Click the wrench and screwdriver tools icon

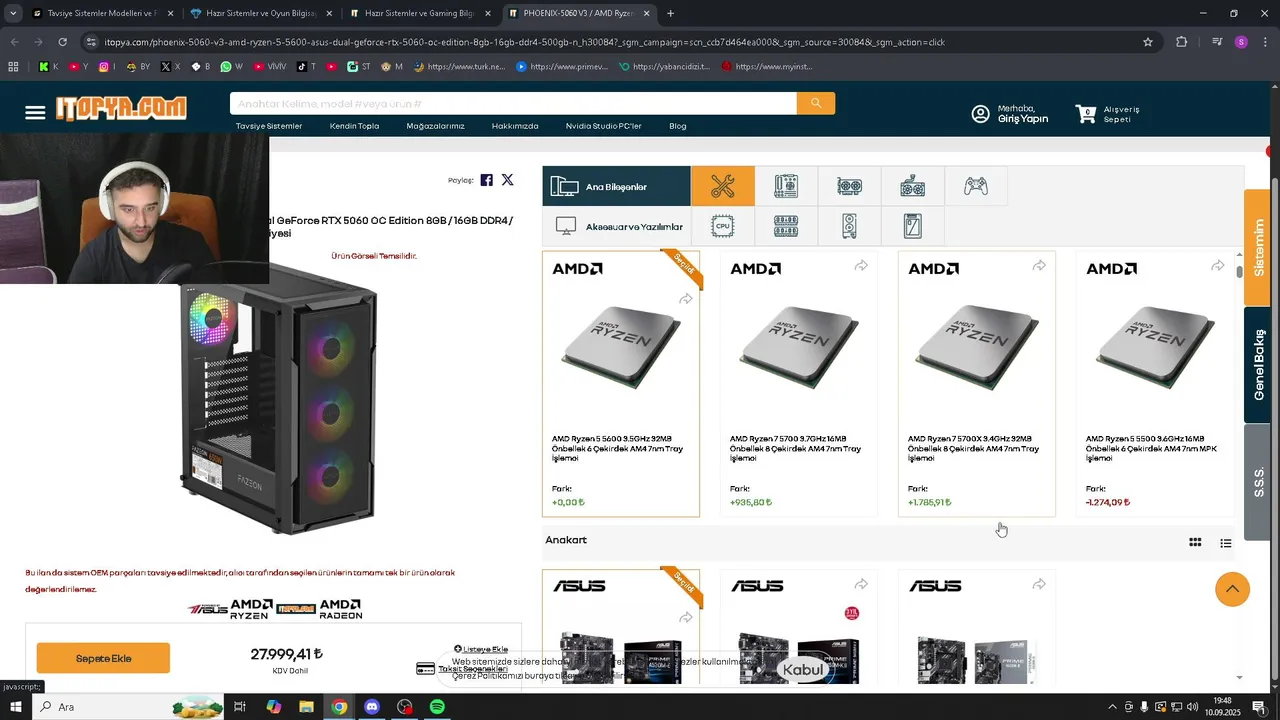[723, 186]
